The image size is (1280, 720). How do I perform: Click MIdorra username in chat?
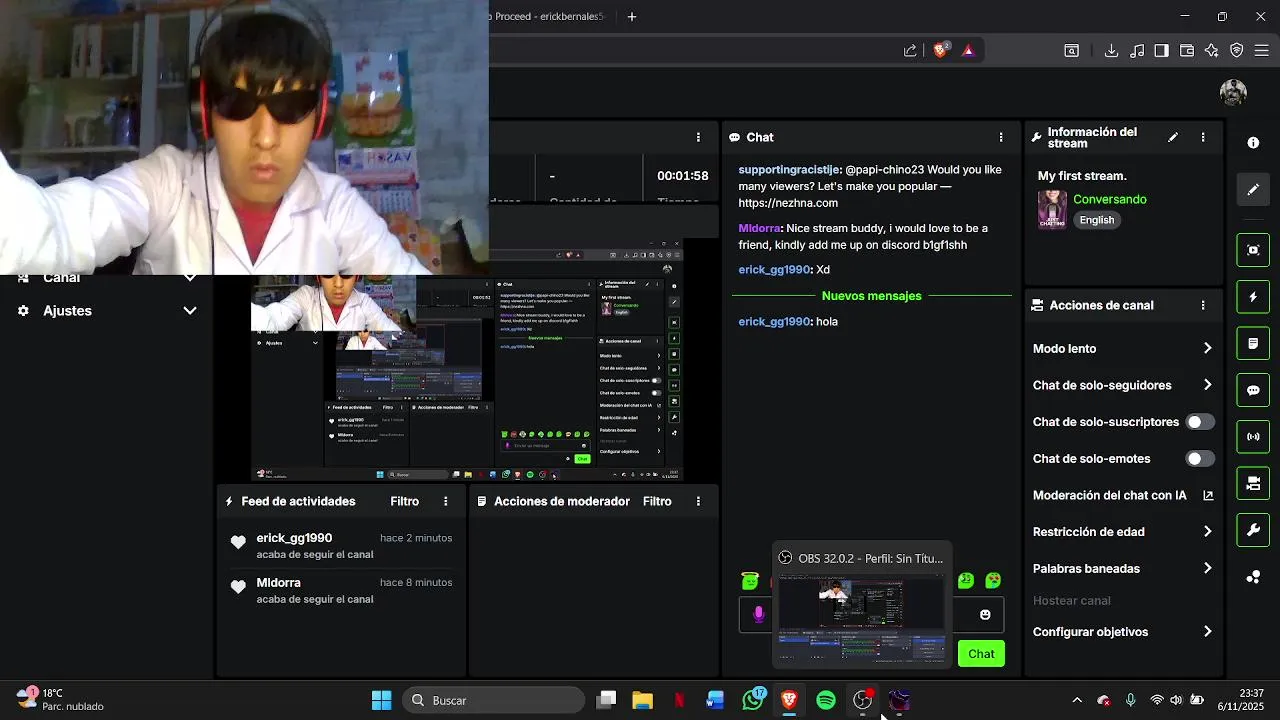[x=760, y=229]
